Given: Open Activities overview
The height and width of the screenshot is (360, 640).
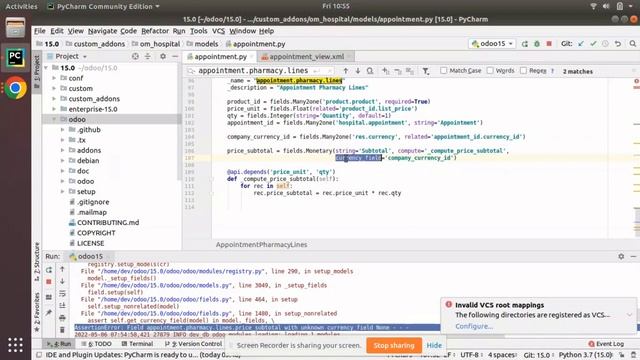Looking at the screenshot, I should point(21,6).
